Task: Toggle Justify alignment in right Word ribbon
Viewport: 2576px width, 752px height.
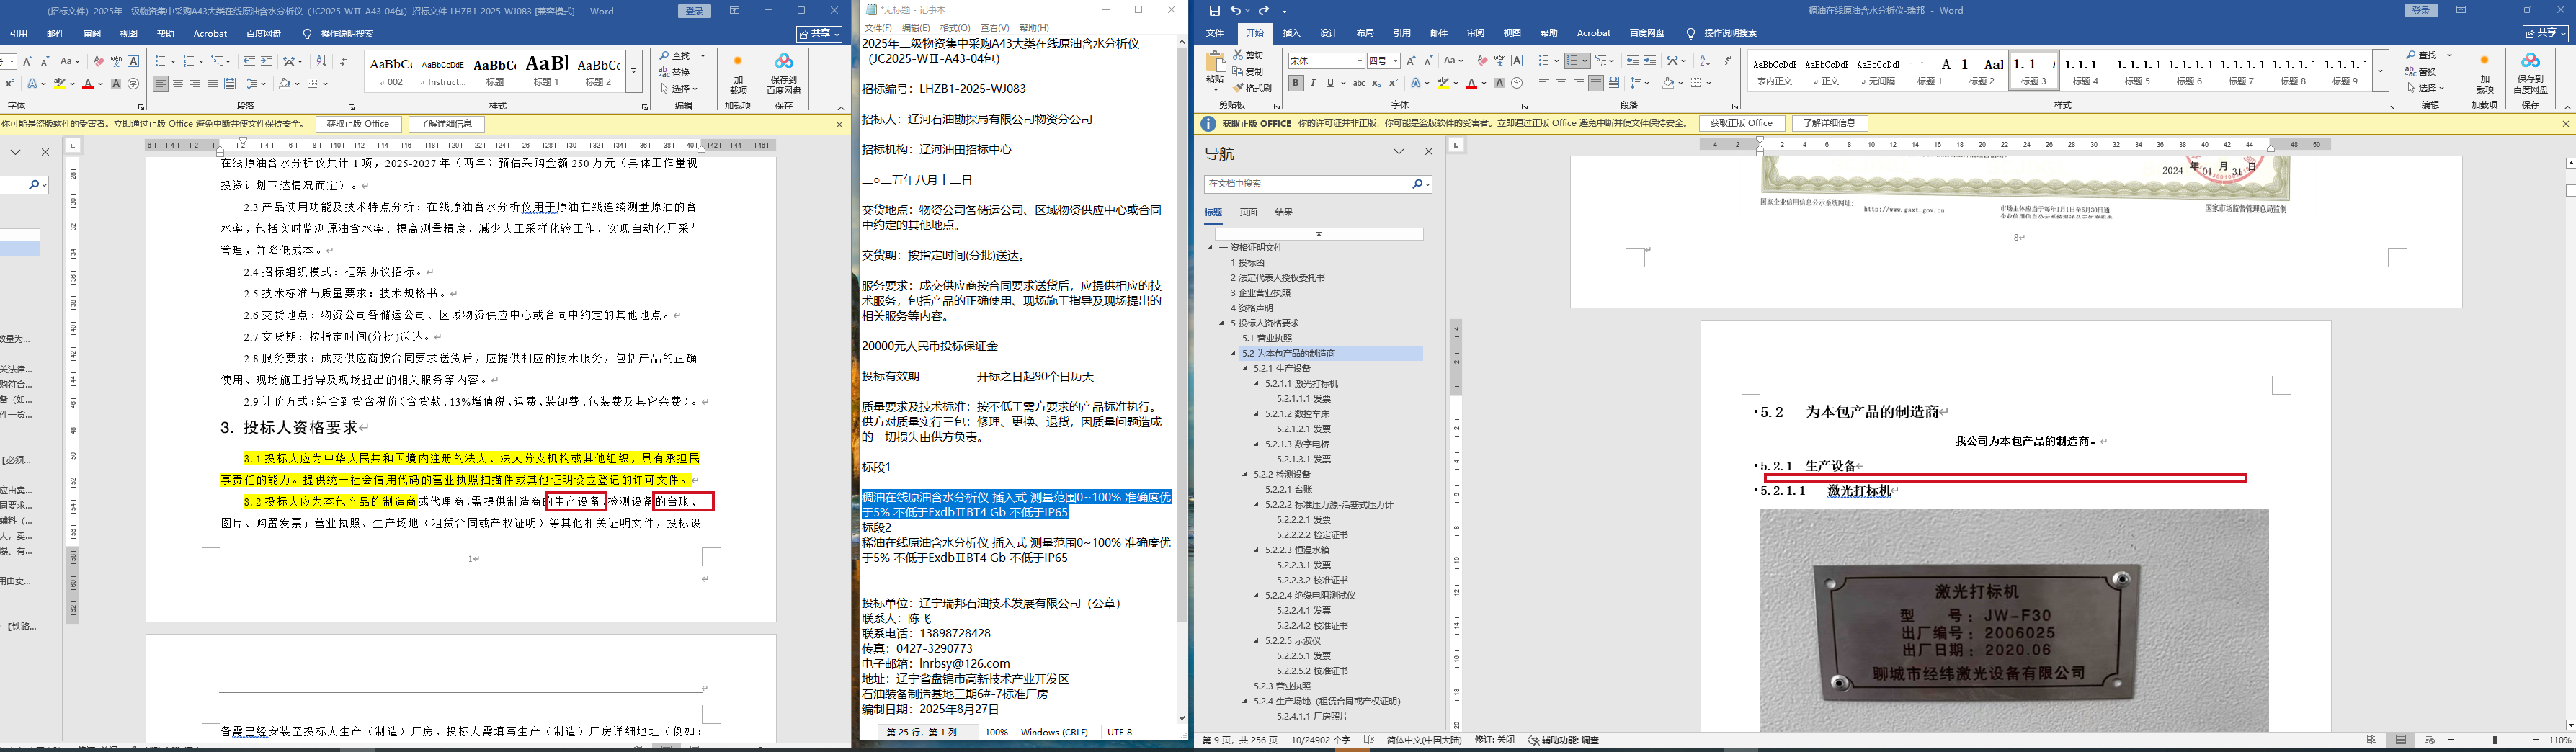Action: (x=1596, y=84)
